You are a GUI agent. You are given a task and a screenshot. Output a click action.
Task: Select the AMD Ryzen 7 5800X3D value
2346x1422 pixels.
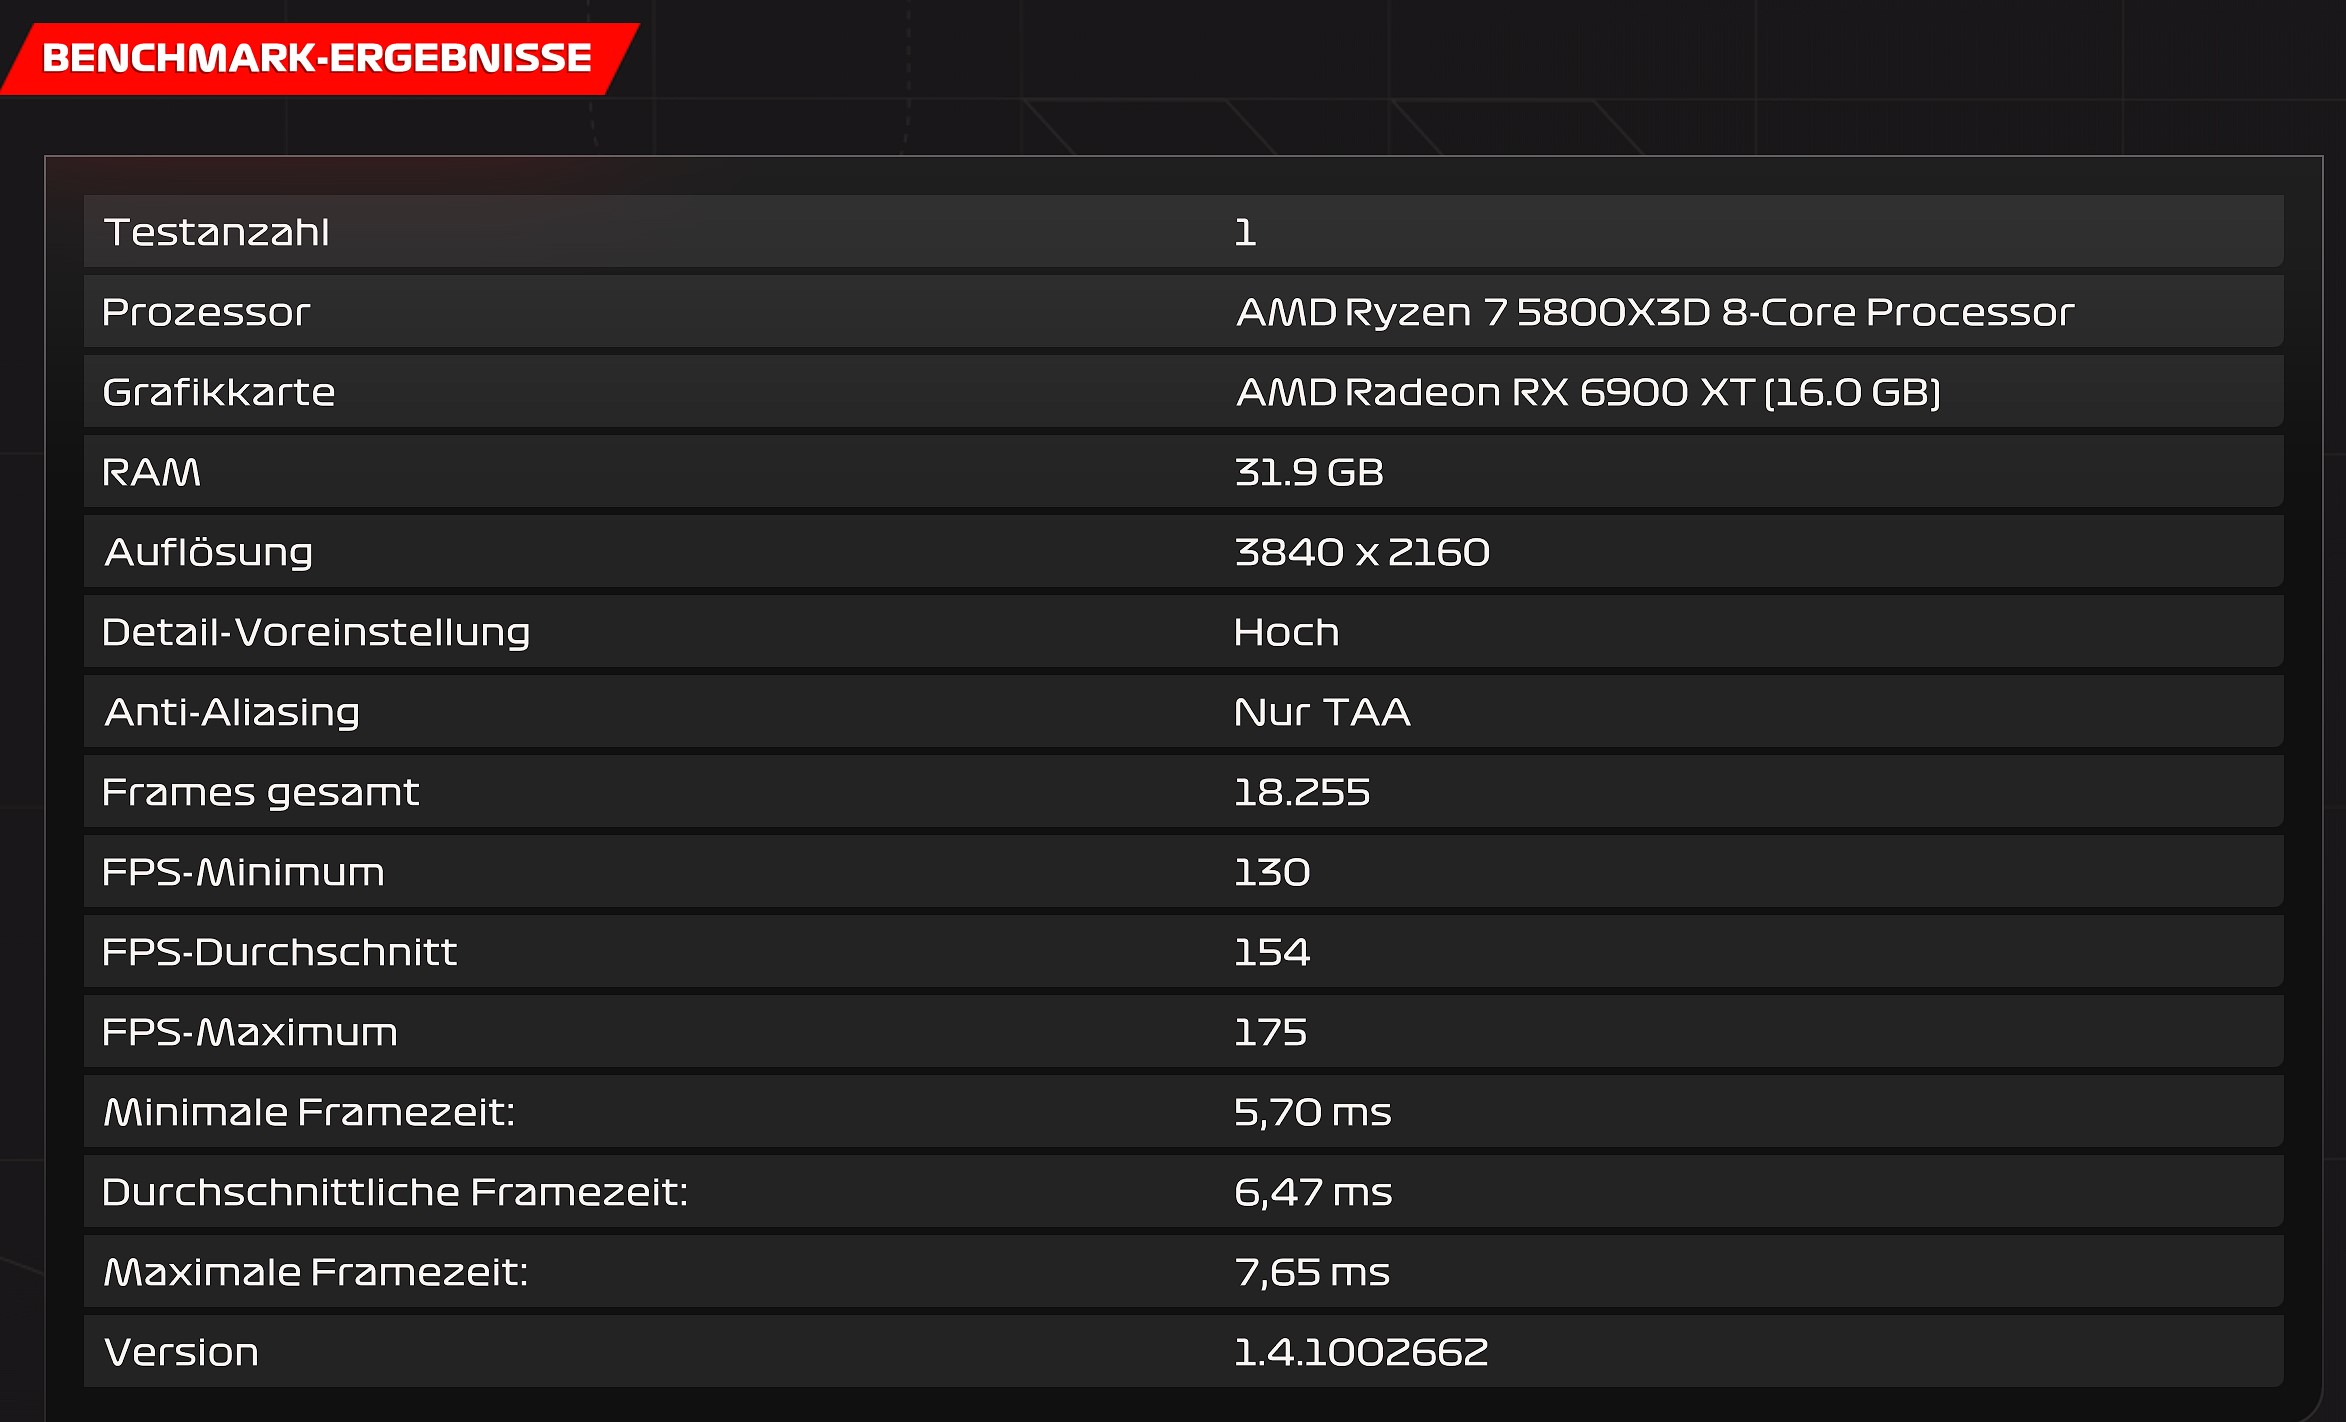pyautogui.click(x=1654, y=312)
